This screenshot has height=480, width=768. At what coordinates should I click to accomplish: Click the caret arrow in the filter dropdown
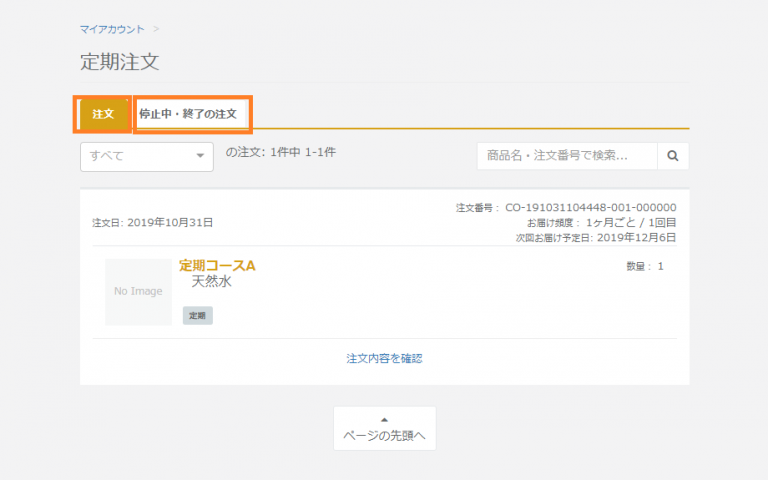(x=200, y=156)
